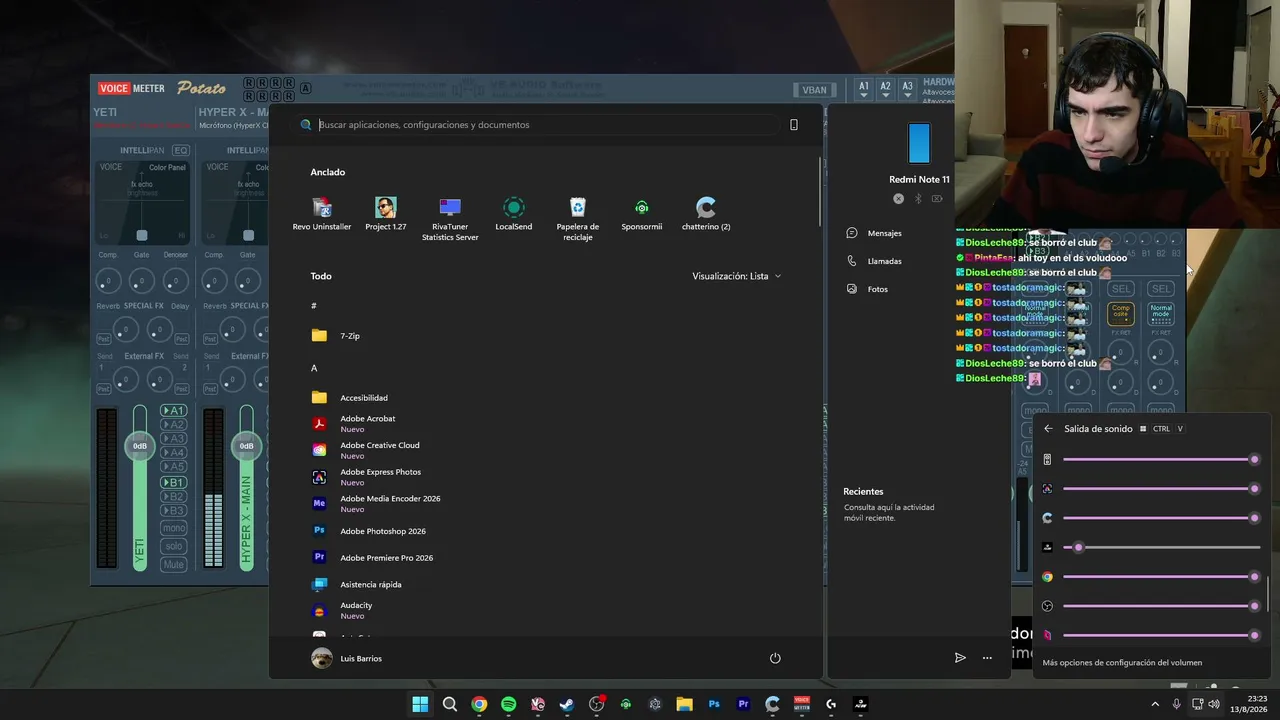
Task: Click the VBAN button in Voicemeeter
Action: 815,90
